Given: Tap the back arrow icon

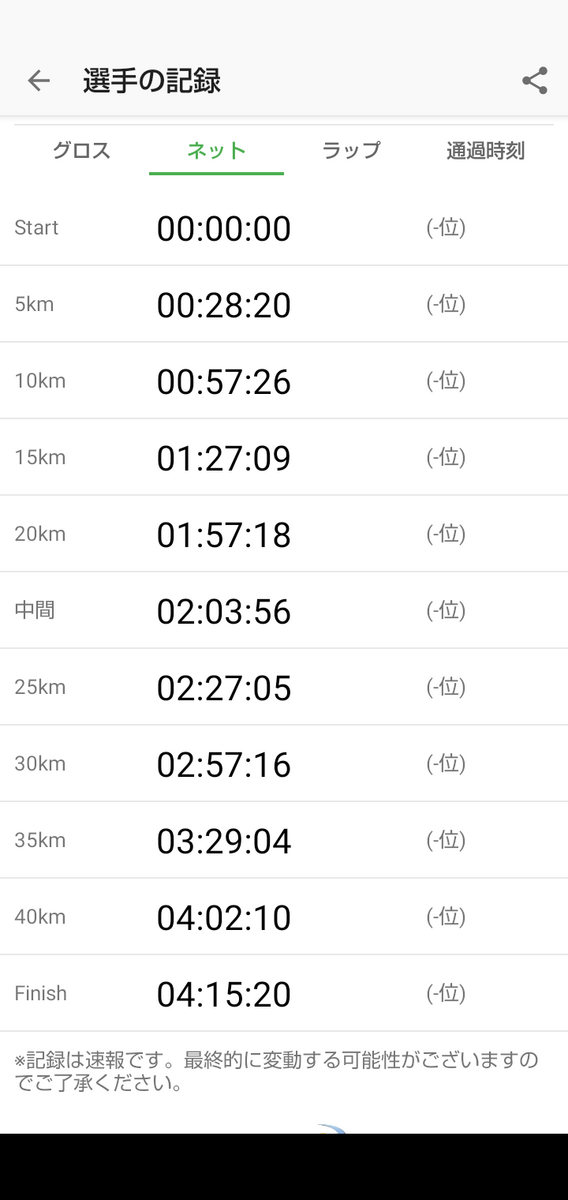Looking at the screenshot, I should coord(39,81).
